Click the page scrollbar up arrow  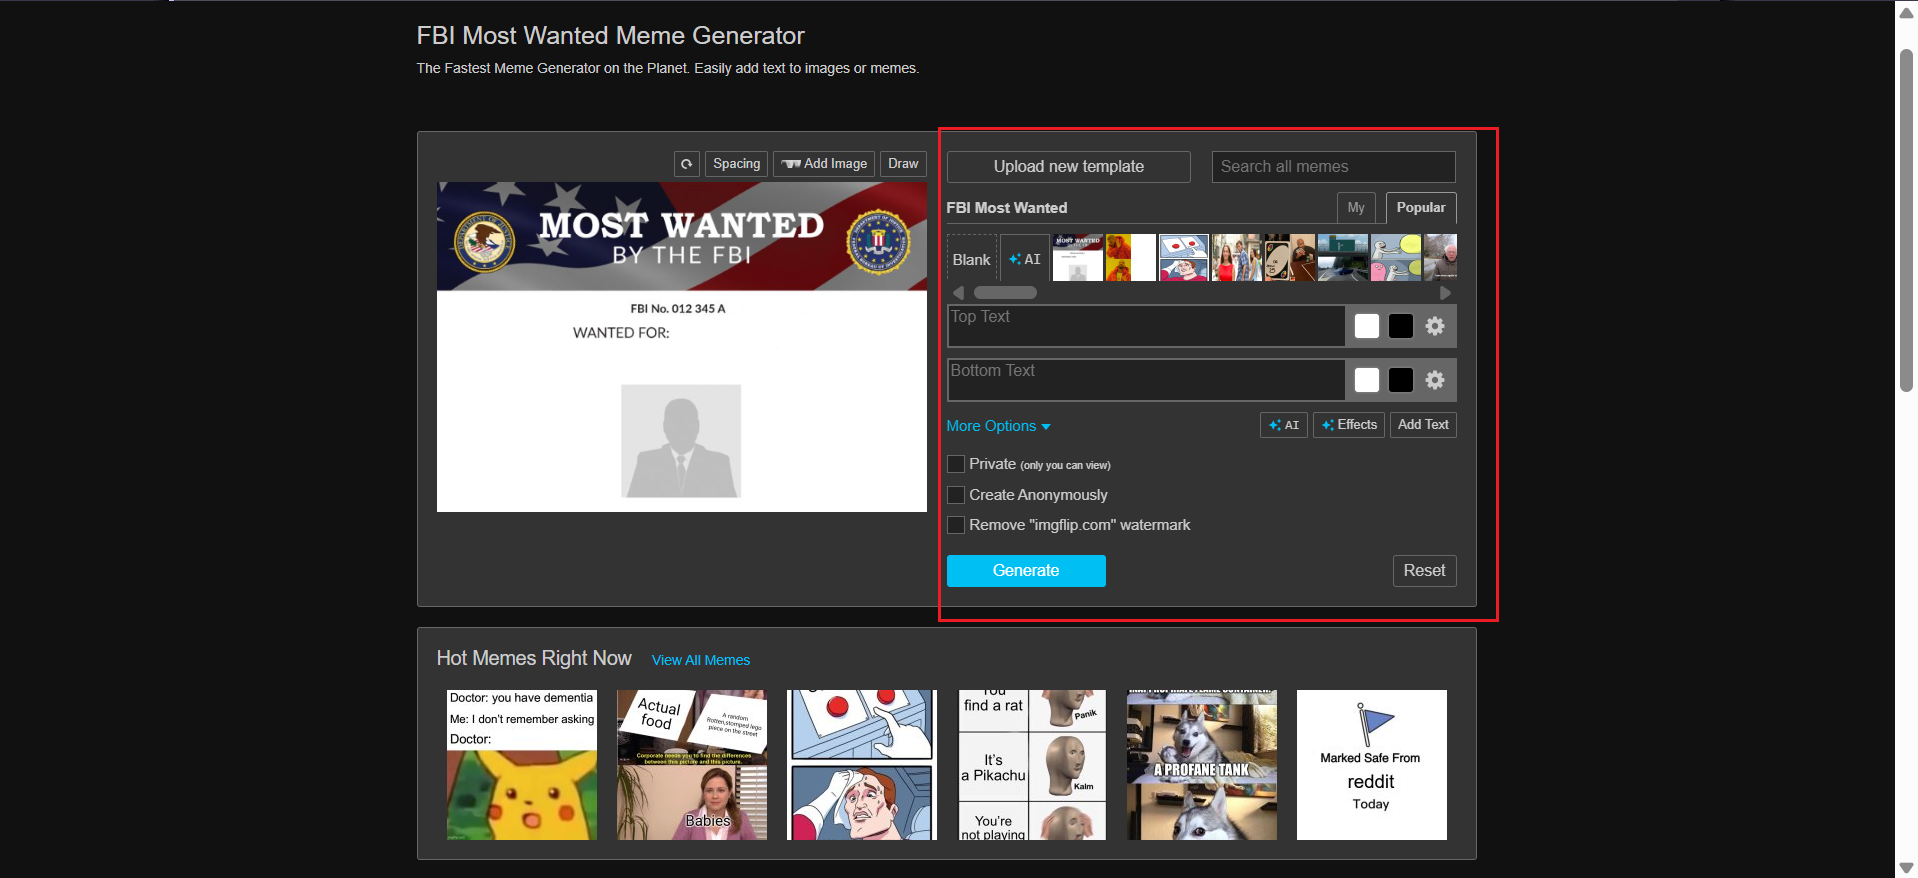click(x=1906, y=12)
